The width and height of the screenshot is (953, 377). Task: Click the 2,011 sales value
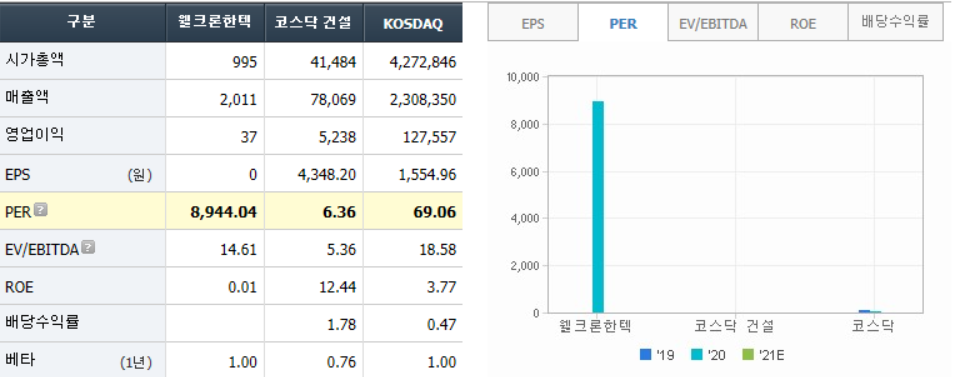pyautogui.click(x=239, y=99)
